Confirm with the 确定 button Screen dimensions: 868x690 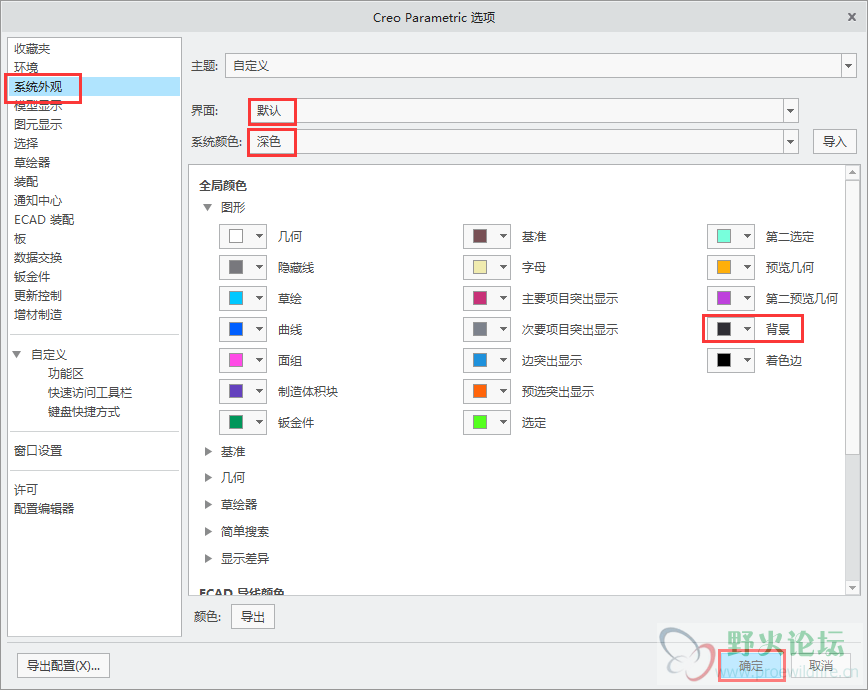(751, 665)
